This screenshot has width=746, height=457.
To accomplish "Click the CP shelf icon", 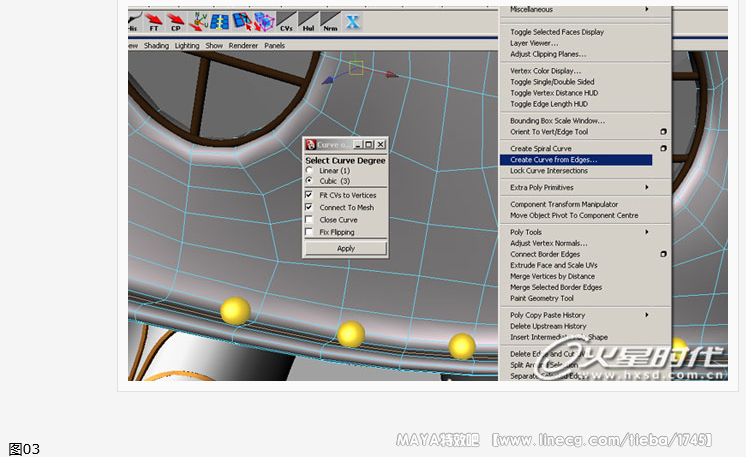I will [x=176, y=22].
